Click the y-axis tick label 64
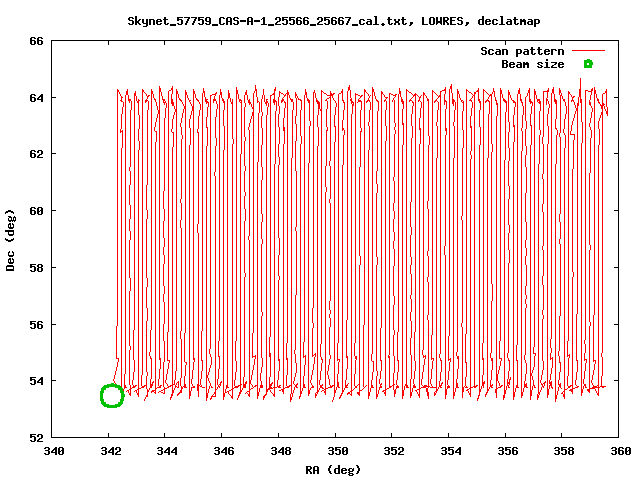This screenshot has width=640, height=480. point(36,98)
